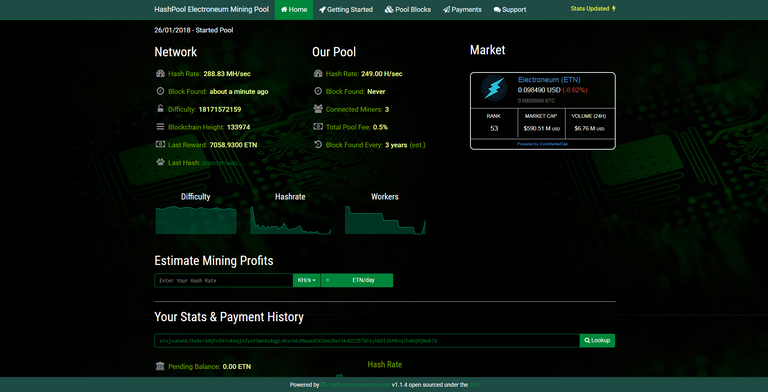Open the Home tab
Screen dimensions: 768x392
(x=294, y=10)
